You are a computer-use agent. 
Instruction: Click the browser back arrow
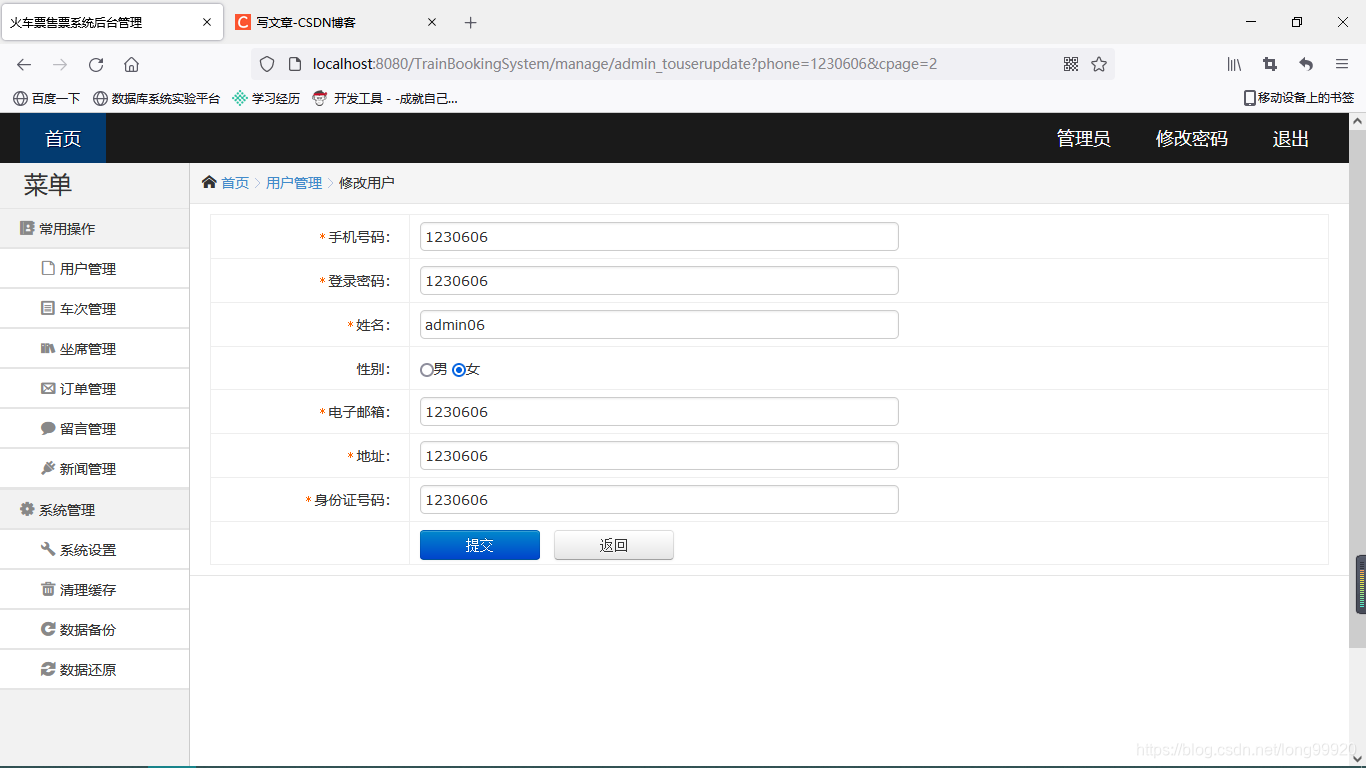point(24,64)
